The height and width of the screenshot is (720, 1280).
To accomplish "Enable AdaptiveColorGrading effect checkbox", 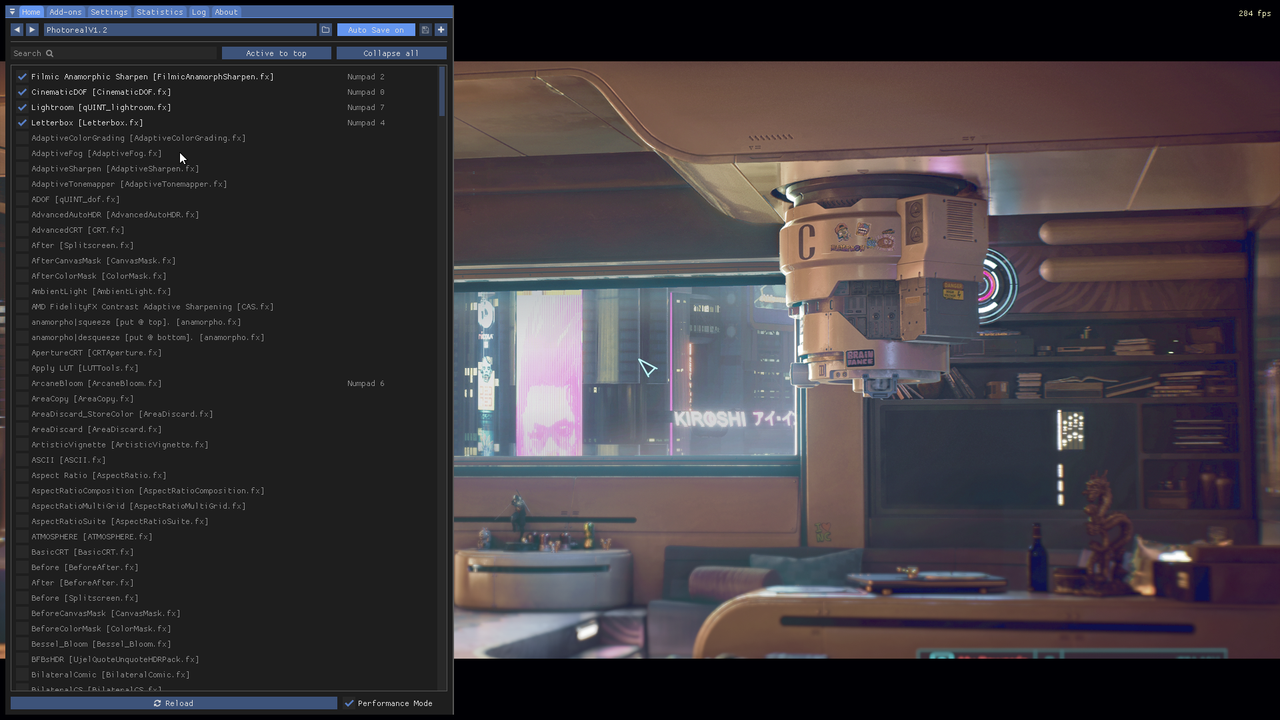I will [22, 138].
